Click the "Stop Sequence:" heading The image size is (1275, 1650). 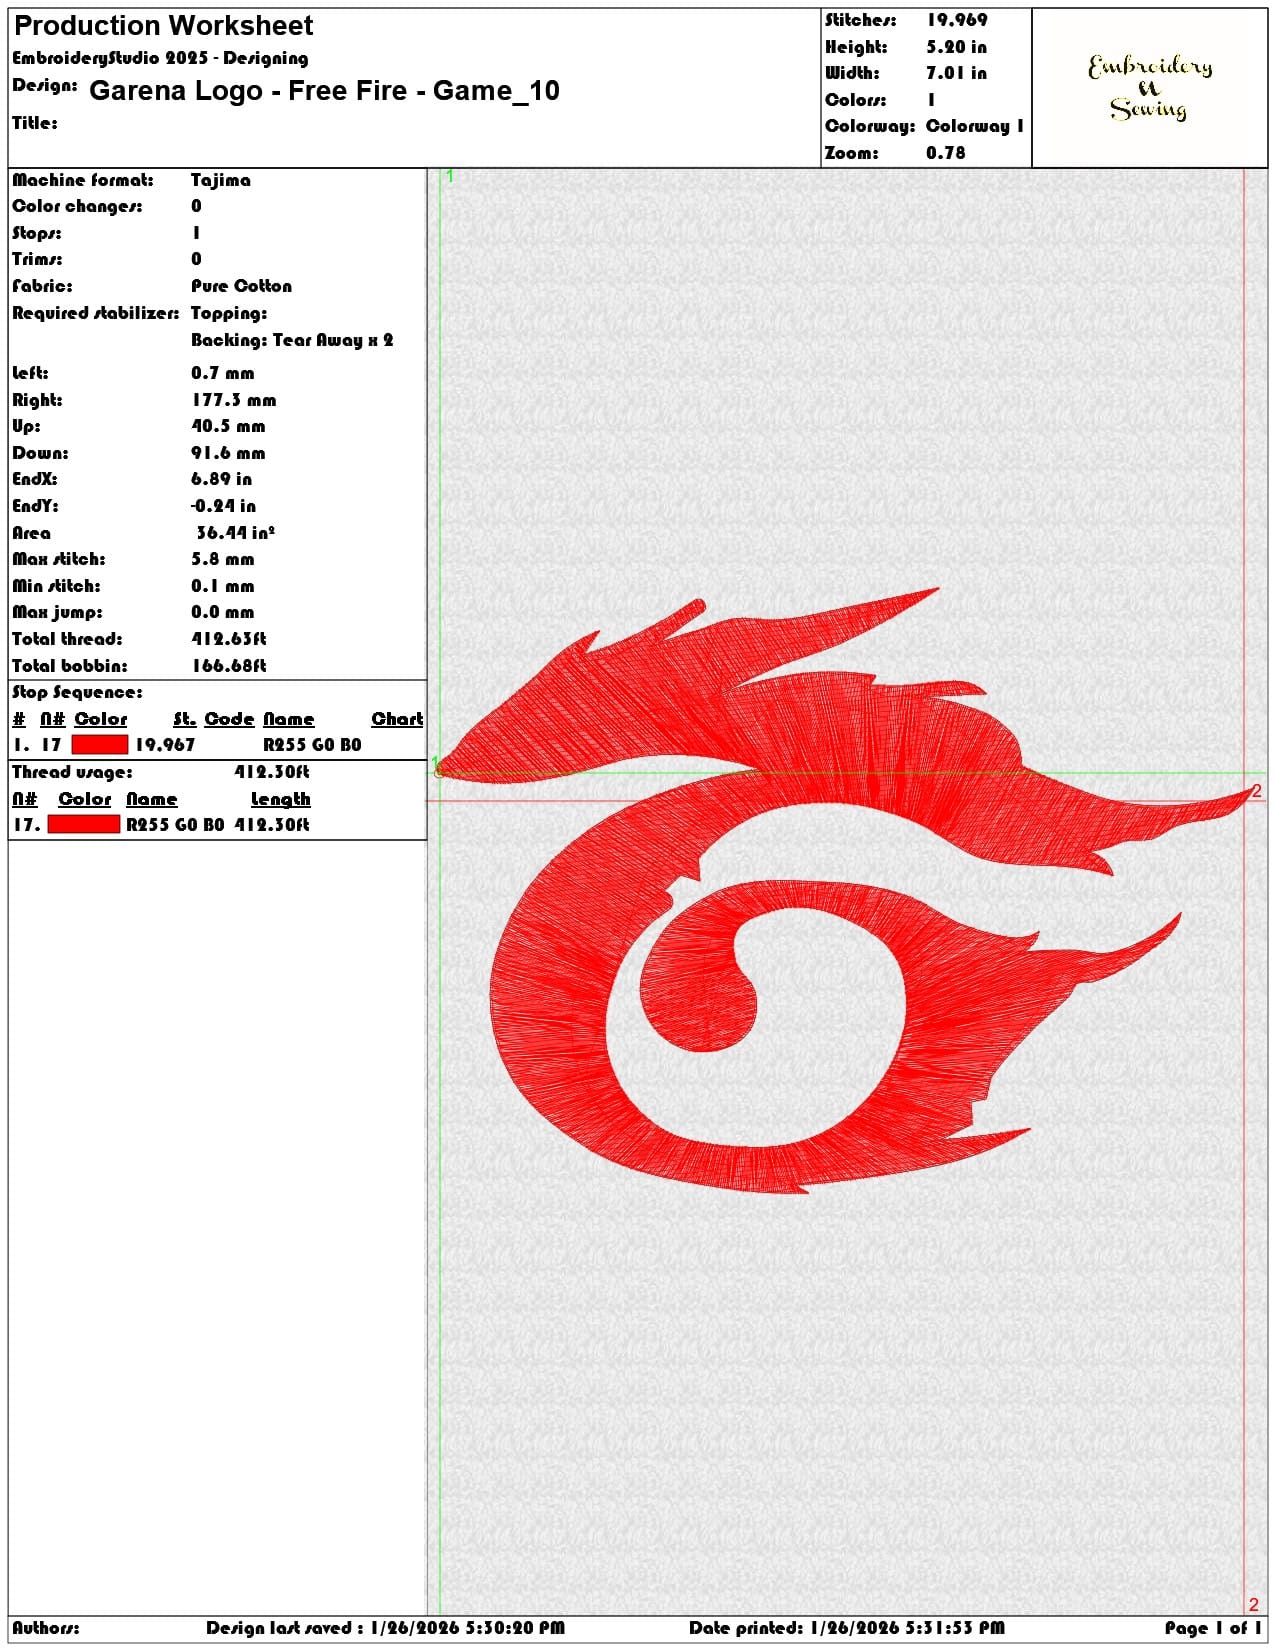pos(77,692)
